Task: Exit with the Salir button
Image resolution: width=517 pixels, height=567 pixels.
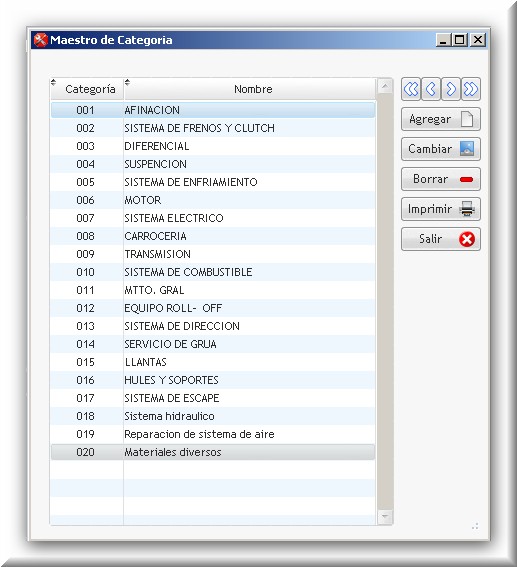Action: tap(441, 239)
